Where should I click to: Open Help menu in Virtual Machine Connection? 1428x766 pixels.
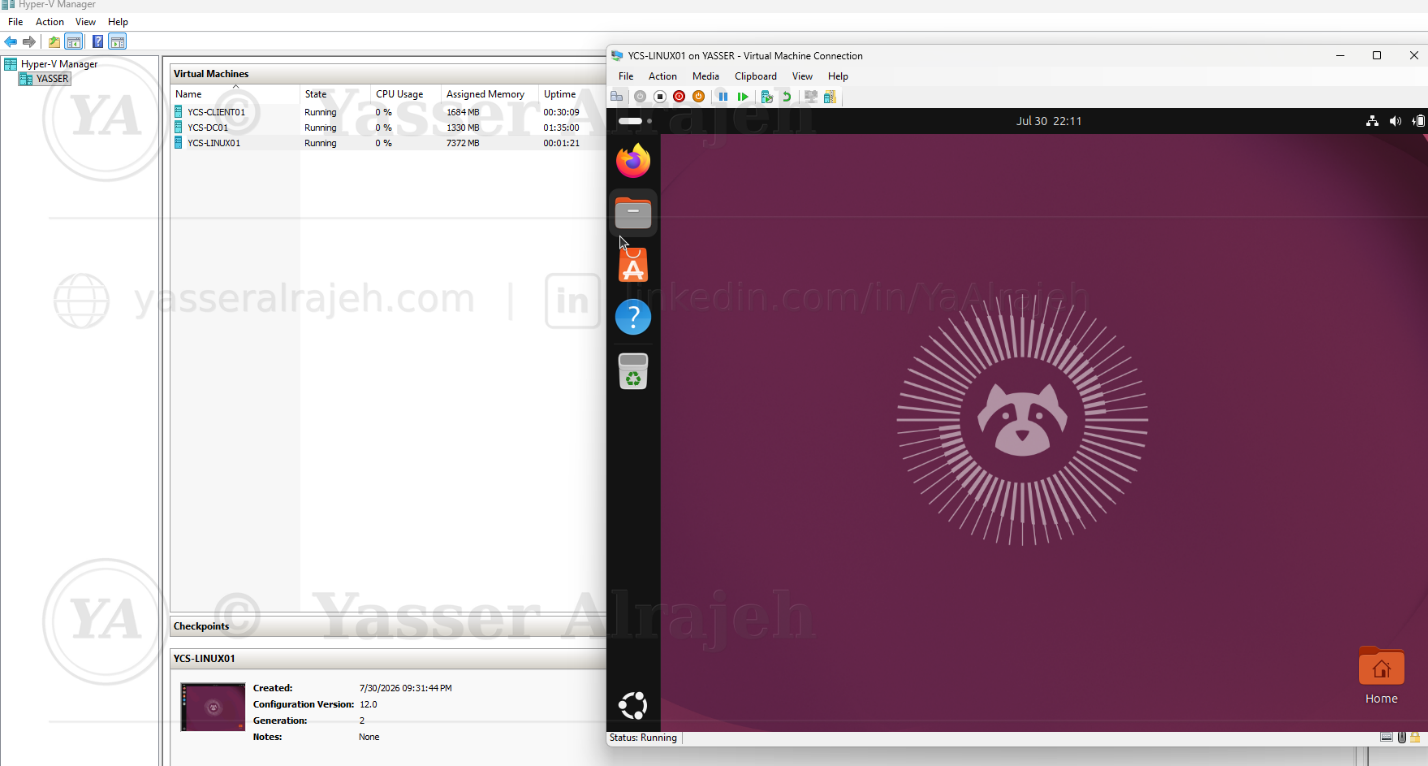click(x=838, y=76)
